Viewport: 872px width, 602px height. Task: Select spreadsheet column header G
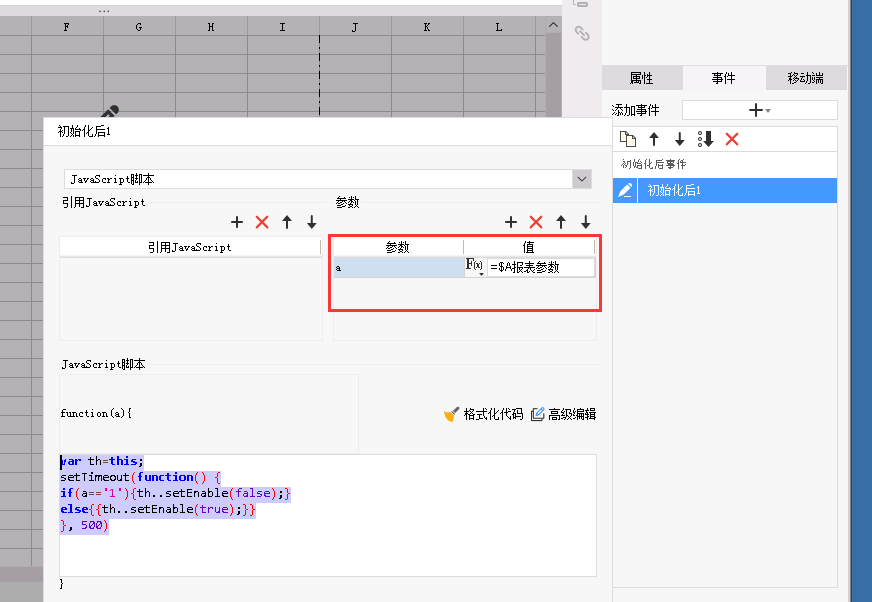139,27
